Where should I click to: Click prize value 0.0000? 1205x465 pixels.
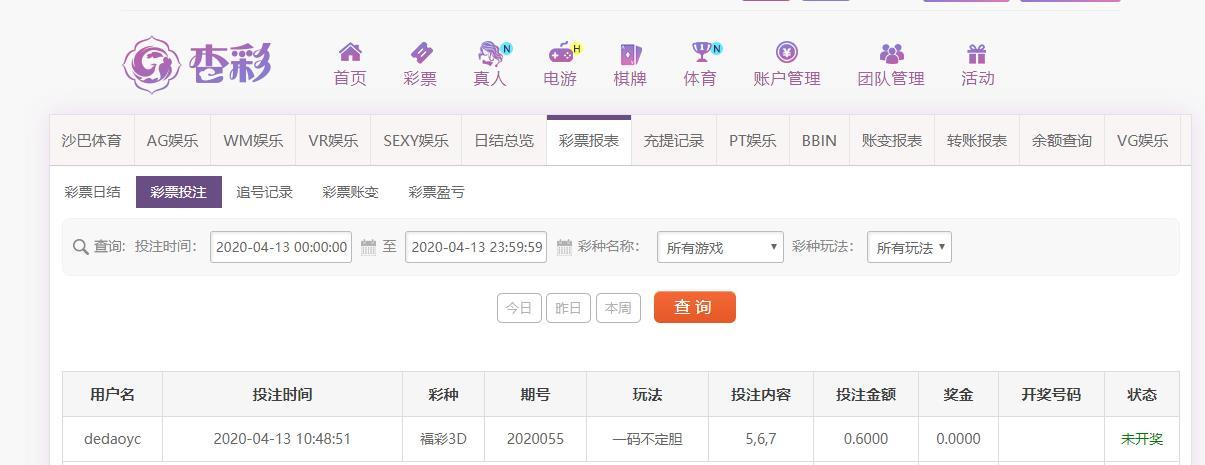tap(958, 439)
